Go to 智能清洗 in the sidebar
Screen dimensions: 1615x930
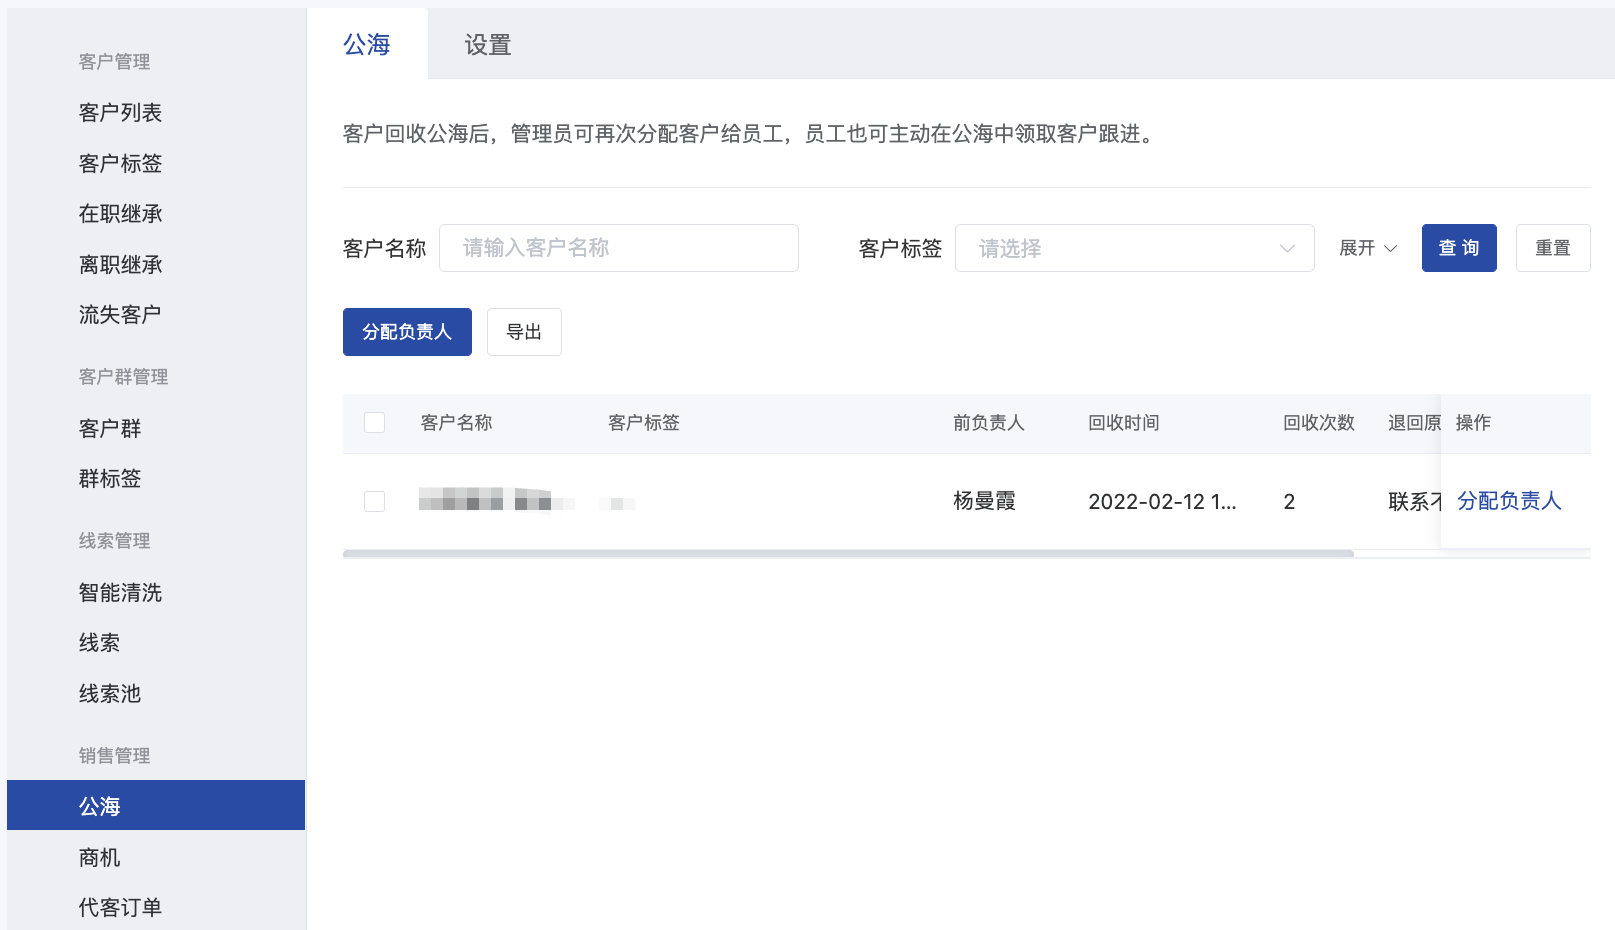coord(120,593)
